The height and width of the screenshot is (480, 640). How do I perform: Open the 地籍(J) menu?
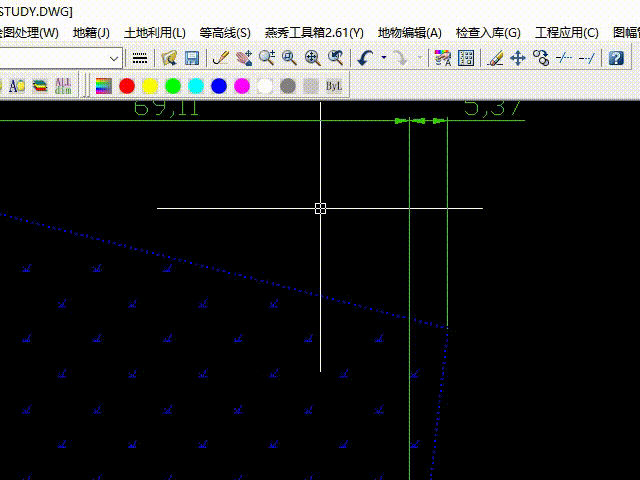point(91,33)
